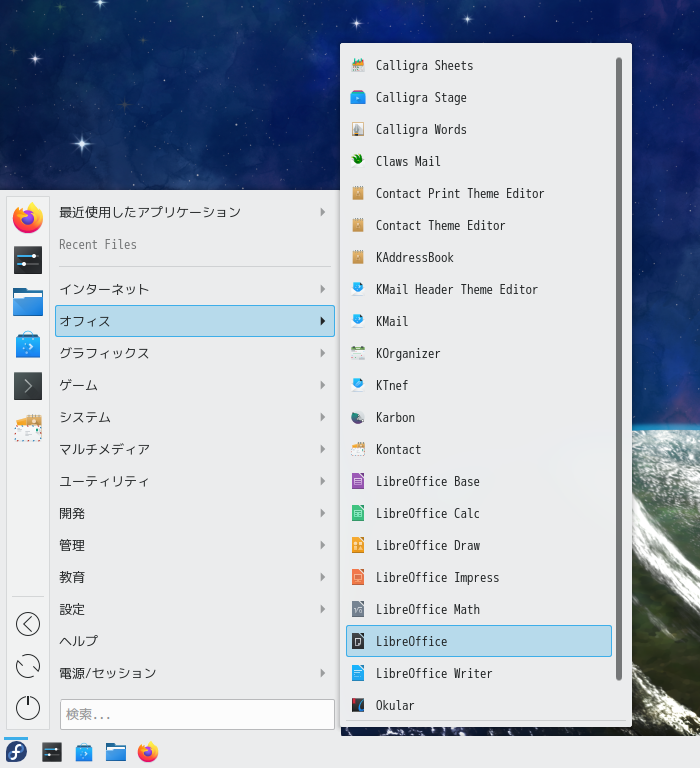Open Contact Theme Editor
Screen dimensions: 700x768
pos(479,225)
